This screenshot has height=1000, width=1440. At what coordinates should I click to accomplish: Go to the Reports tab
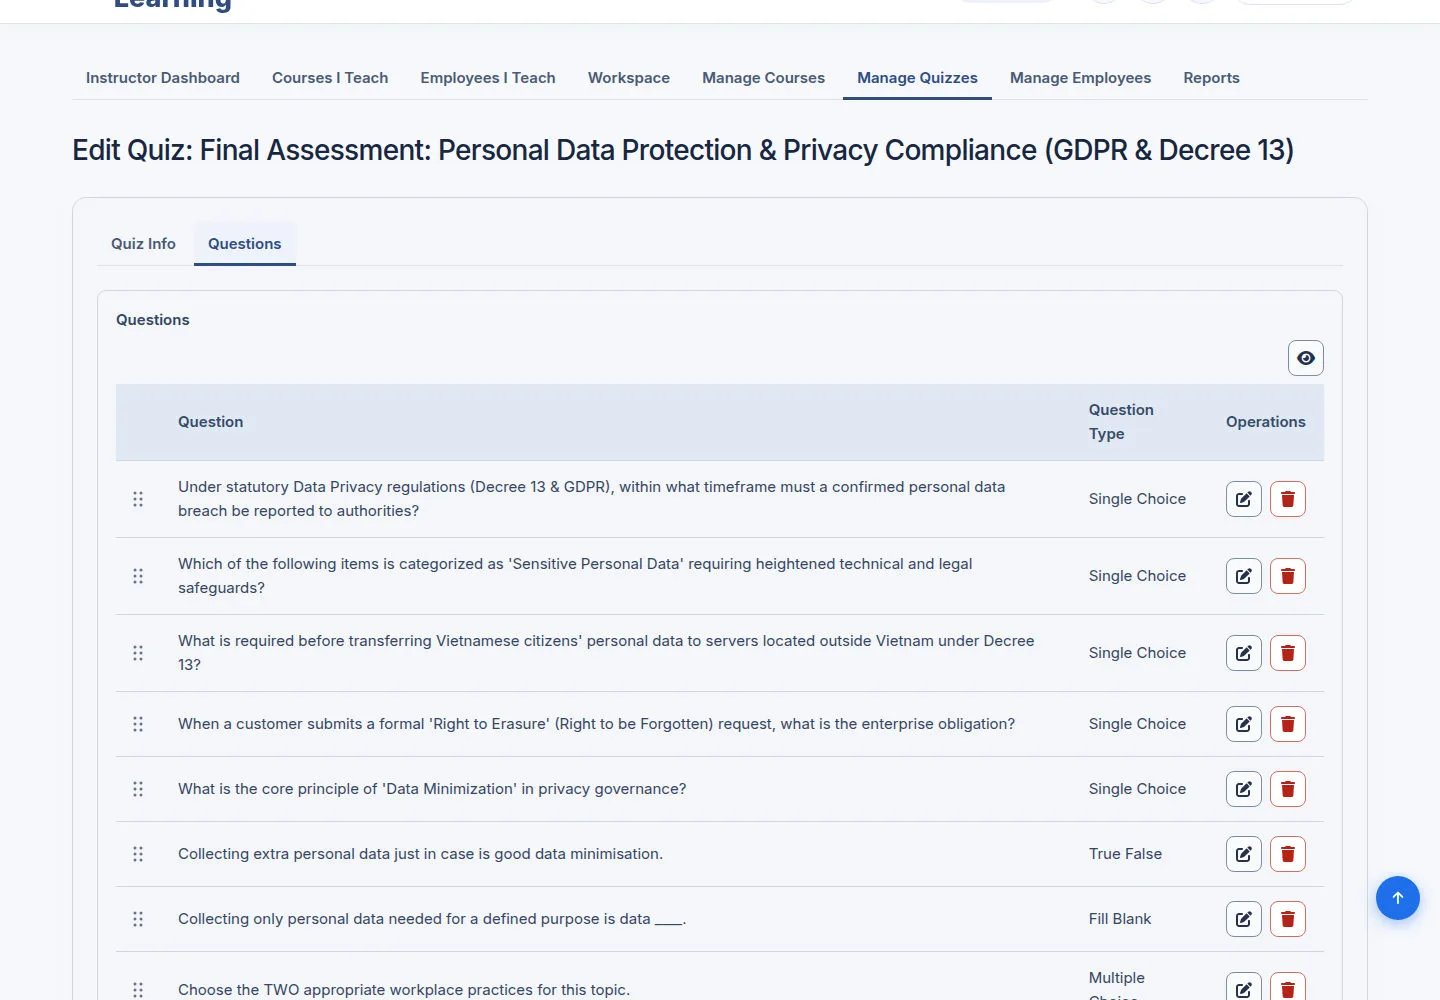click(x=1211, y=78)
